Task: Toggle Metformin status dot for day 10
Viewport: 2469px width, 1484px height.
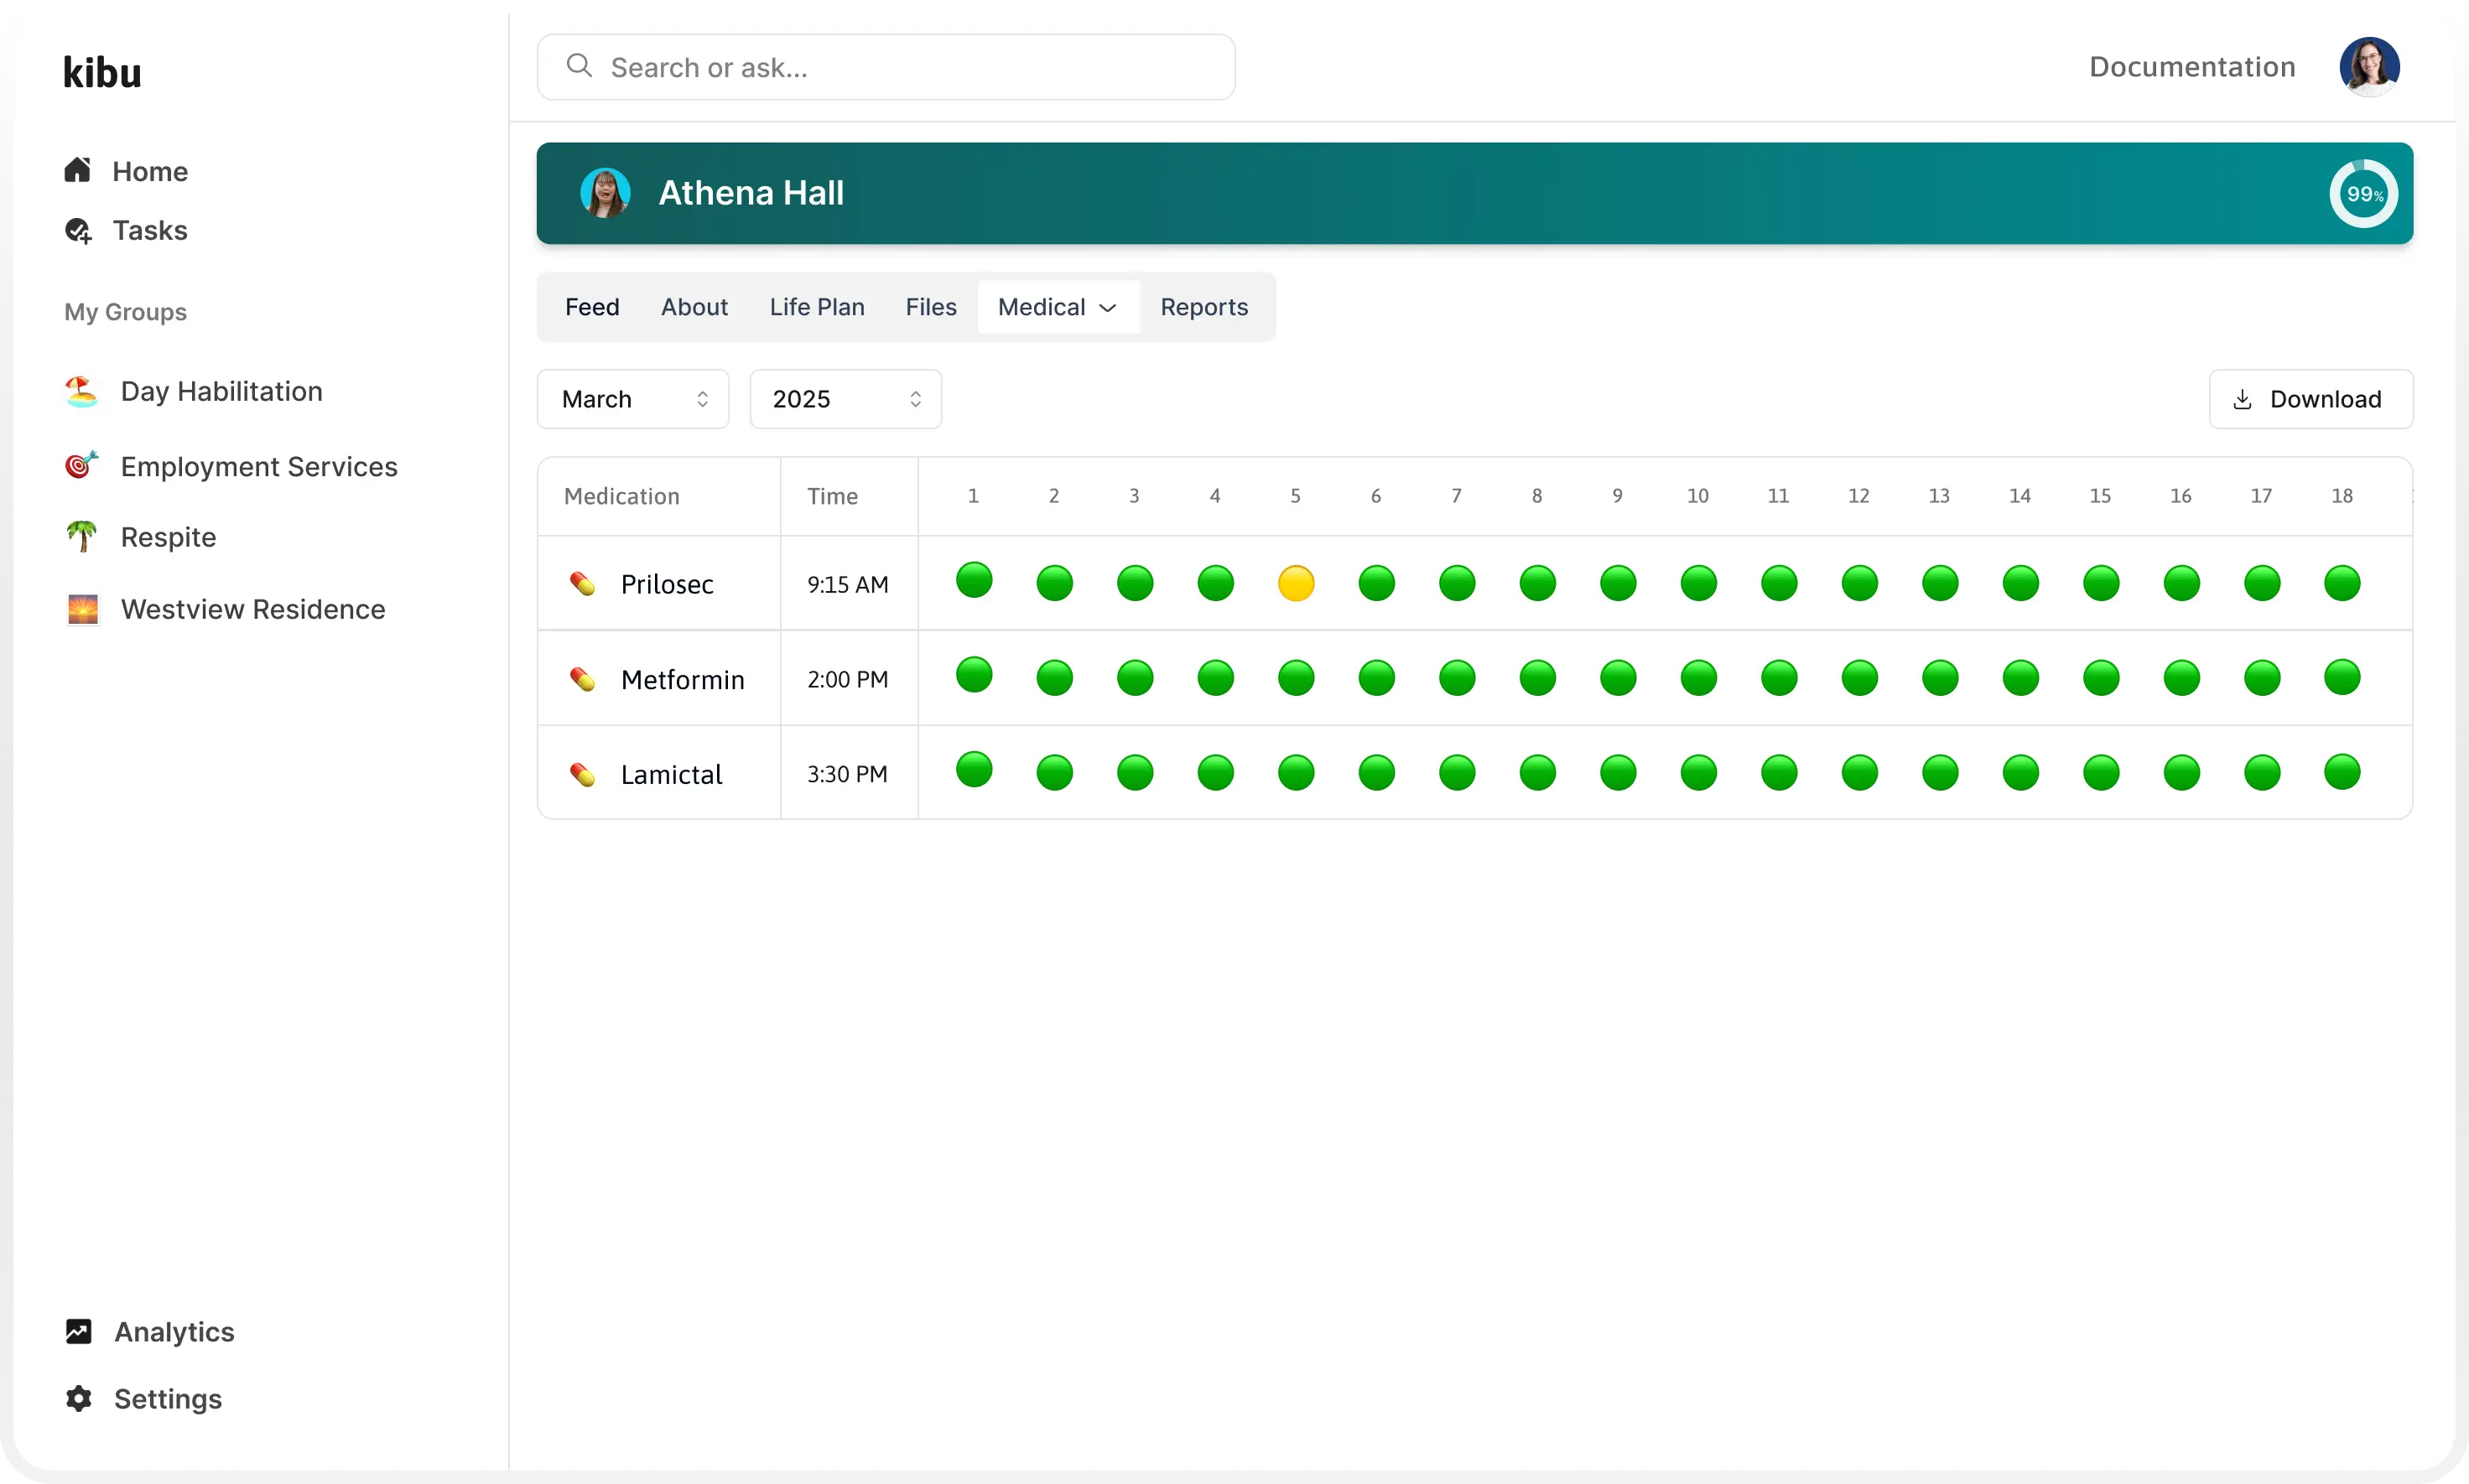Action: coord(1698,678)
